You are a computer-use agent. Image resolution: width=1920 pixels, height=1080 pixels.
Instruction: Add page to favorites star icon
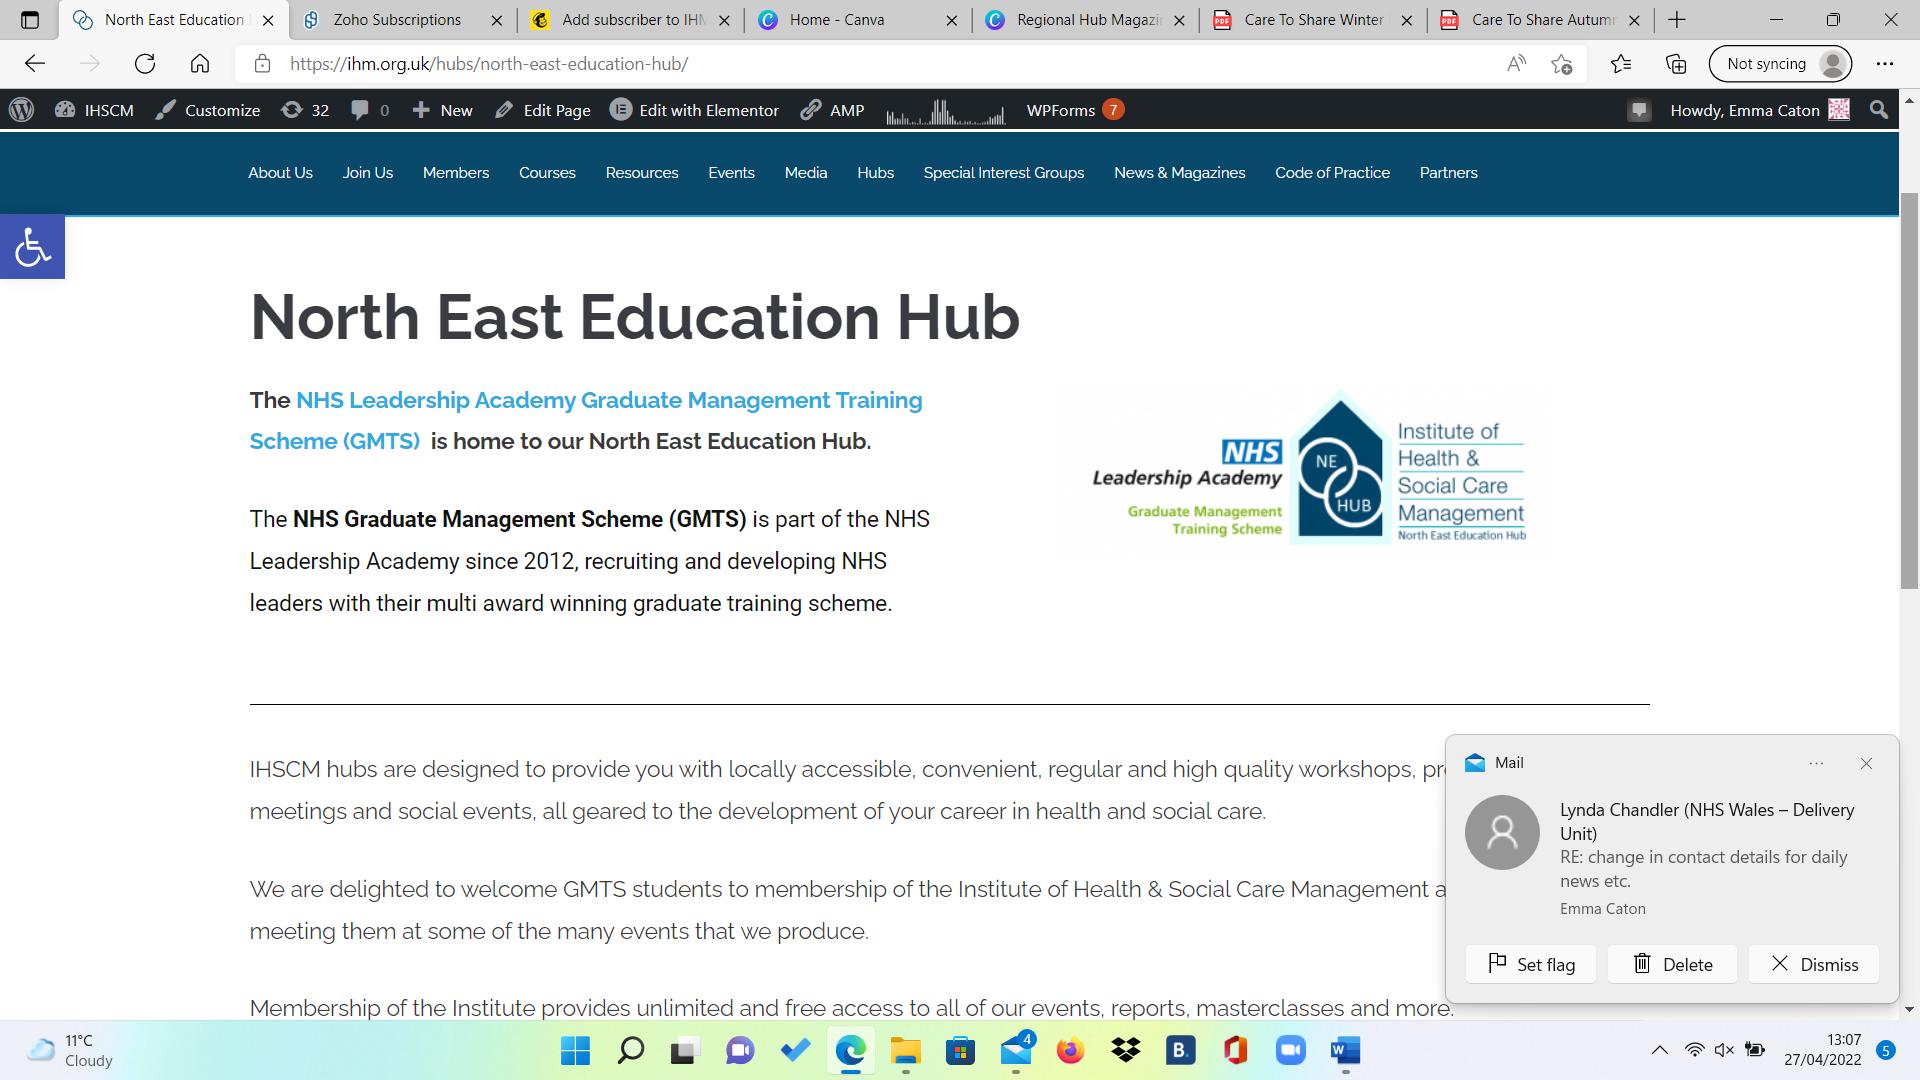pos(1562,64)
